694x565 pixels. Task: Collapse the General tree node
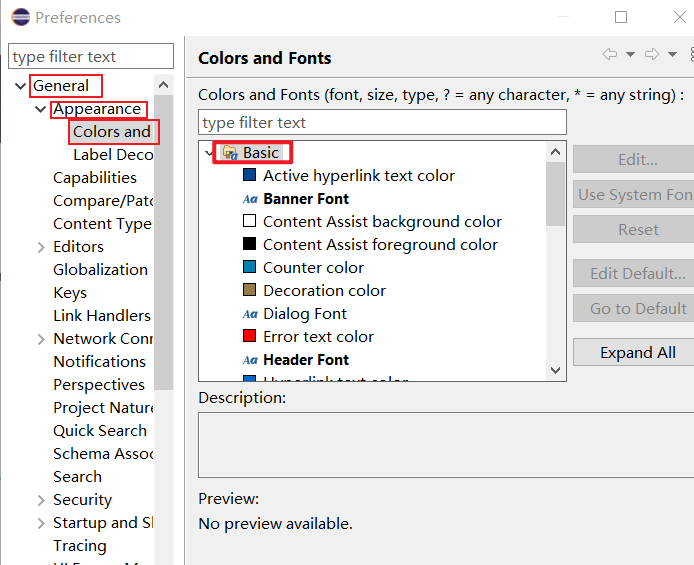[x=20, y=85]
